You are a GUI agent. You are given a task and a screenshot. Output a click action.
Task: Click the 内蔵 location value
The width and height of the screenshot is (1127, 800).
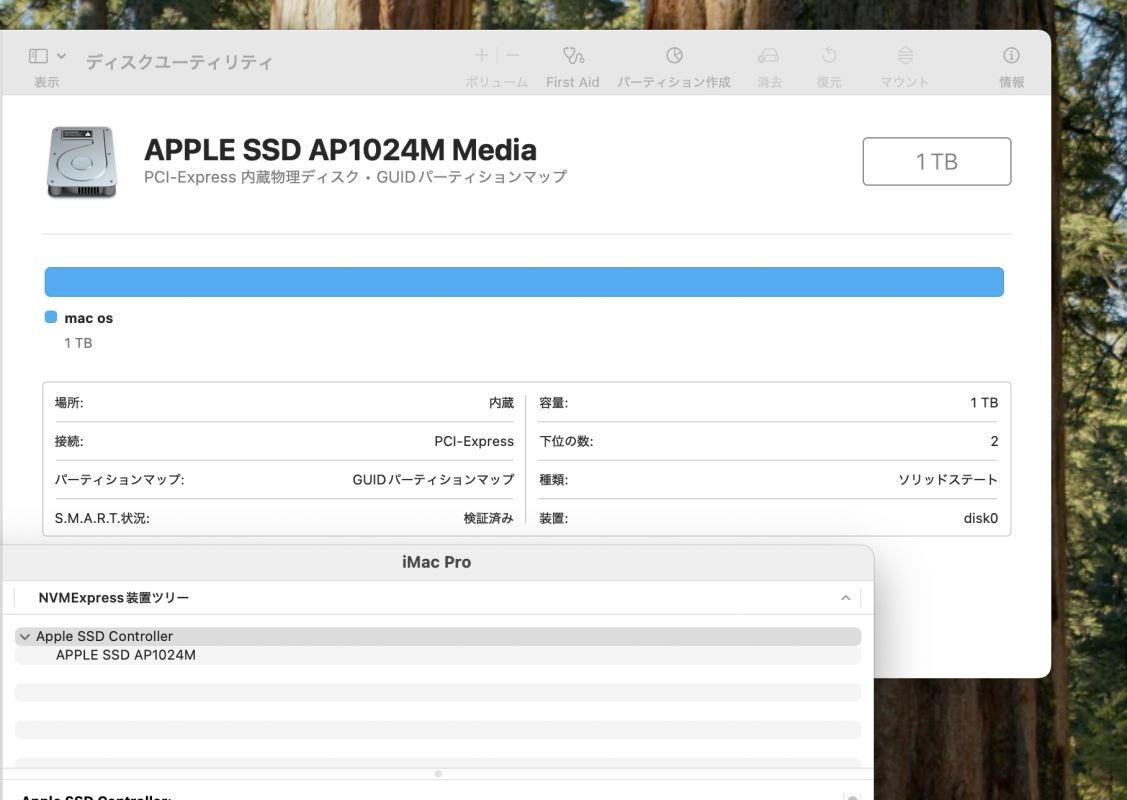(501, 403)
